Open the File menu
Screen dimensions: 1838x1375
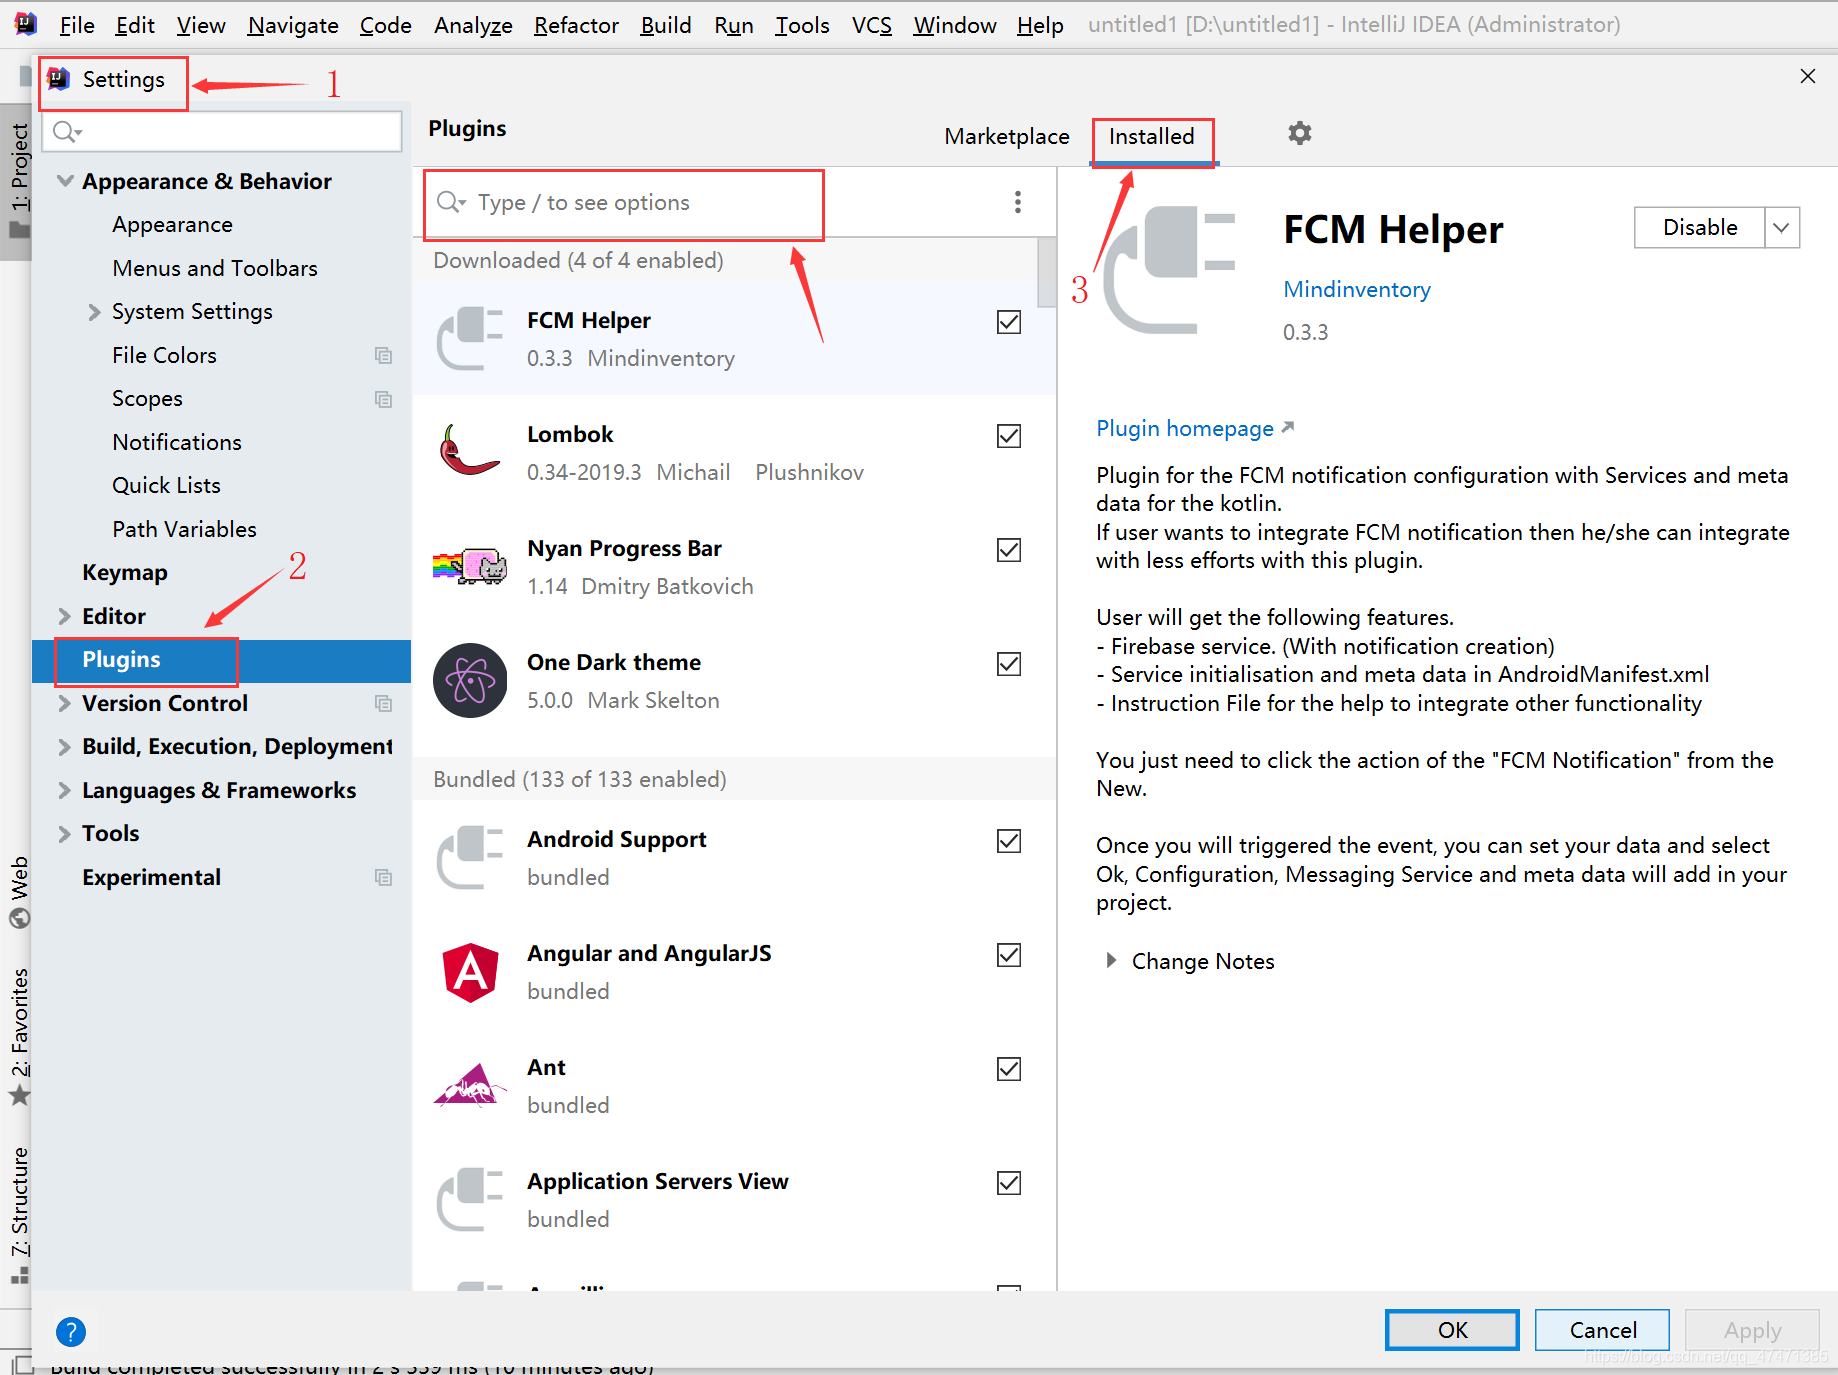pyautogui.click(x=77, y=25)
